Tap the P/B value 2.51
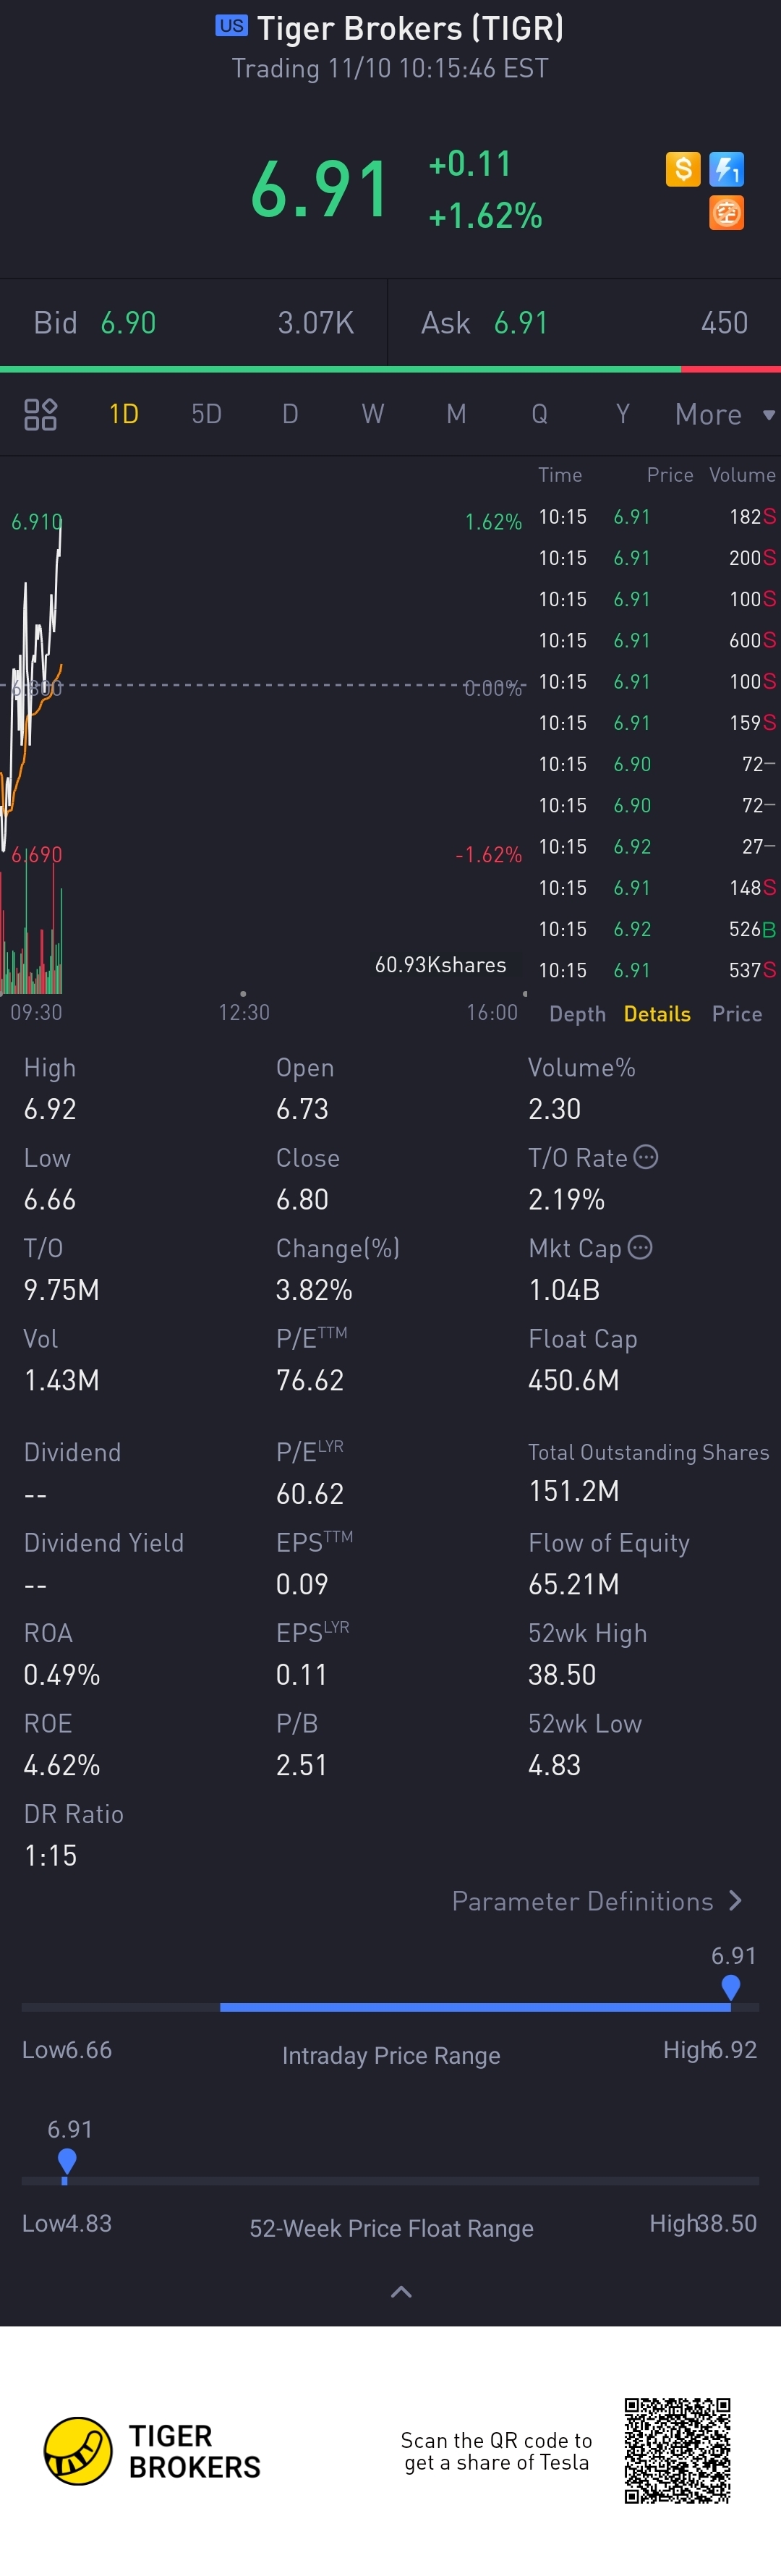This screenshot has width=781, height=2576. point(302,1765)
